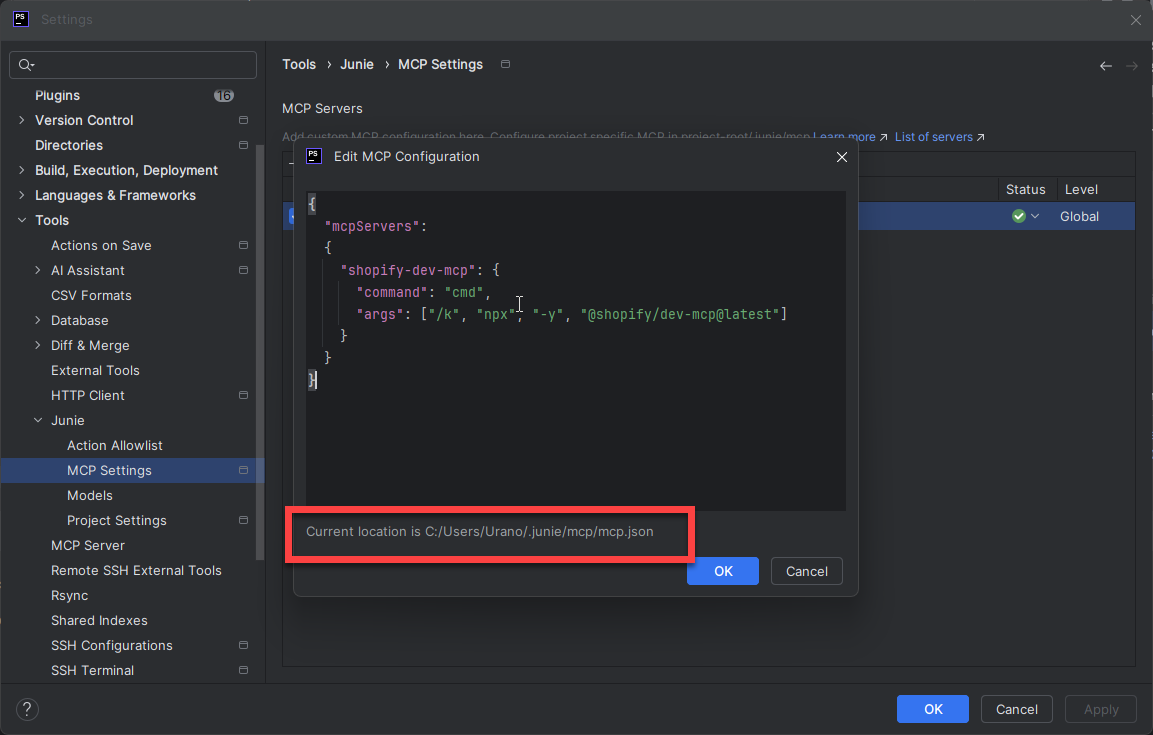1153x735 pixels.
Task: Open the server status dropdown chevron
Action: tap(1035, 216)
